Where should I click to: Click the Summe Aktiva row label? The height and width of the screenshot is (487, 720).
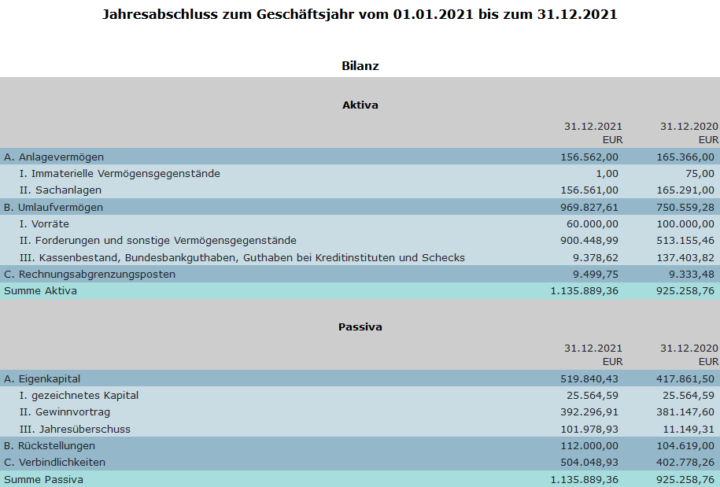coord(40,291)
